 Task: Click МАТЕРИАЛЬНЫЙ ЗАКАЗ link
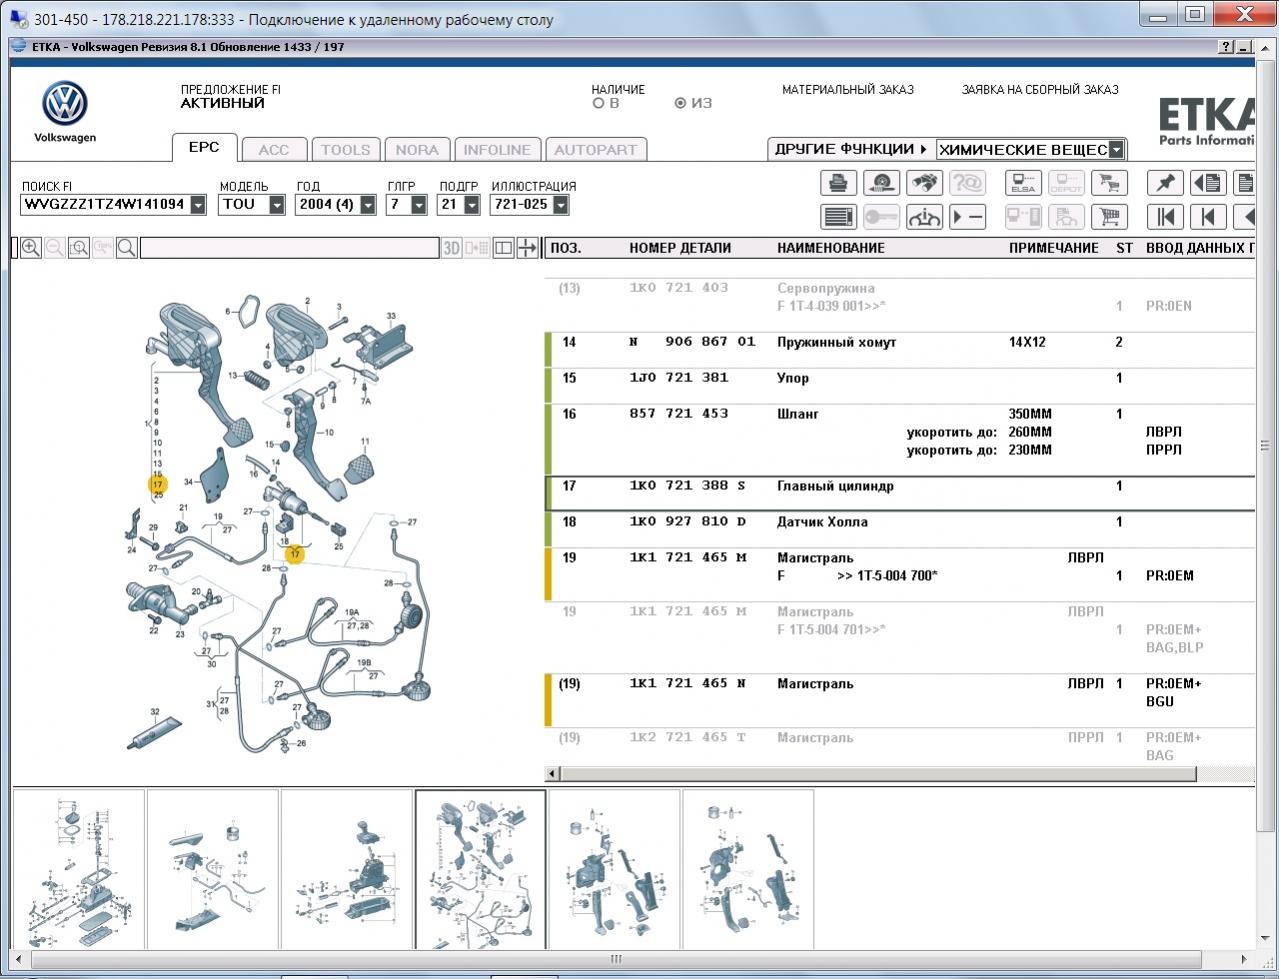point(848,90)
